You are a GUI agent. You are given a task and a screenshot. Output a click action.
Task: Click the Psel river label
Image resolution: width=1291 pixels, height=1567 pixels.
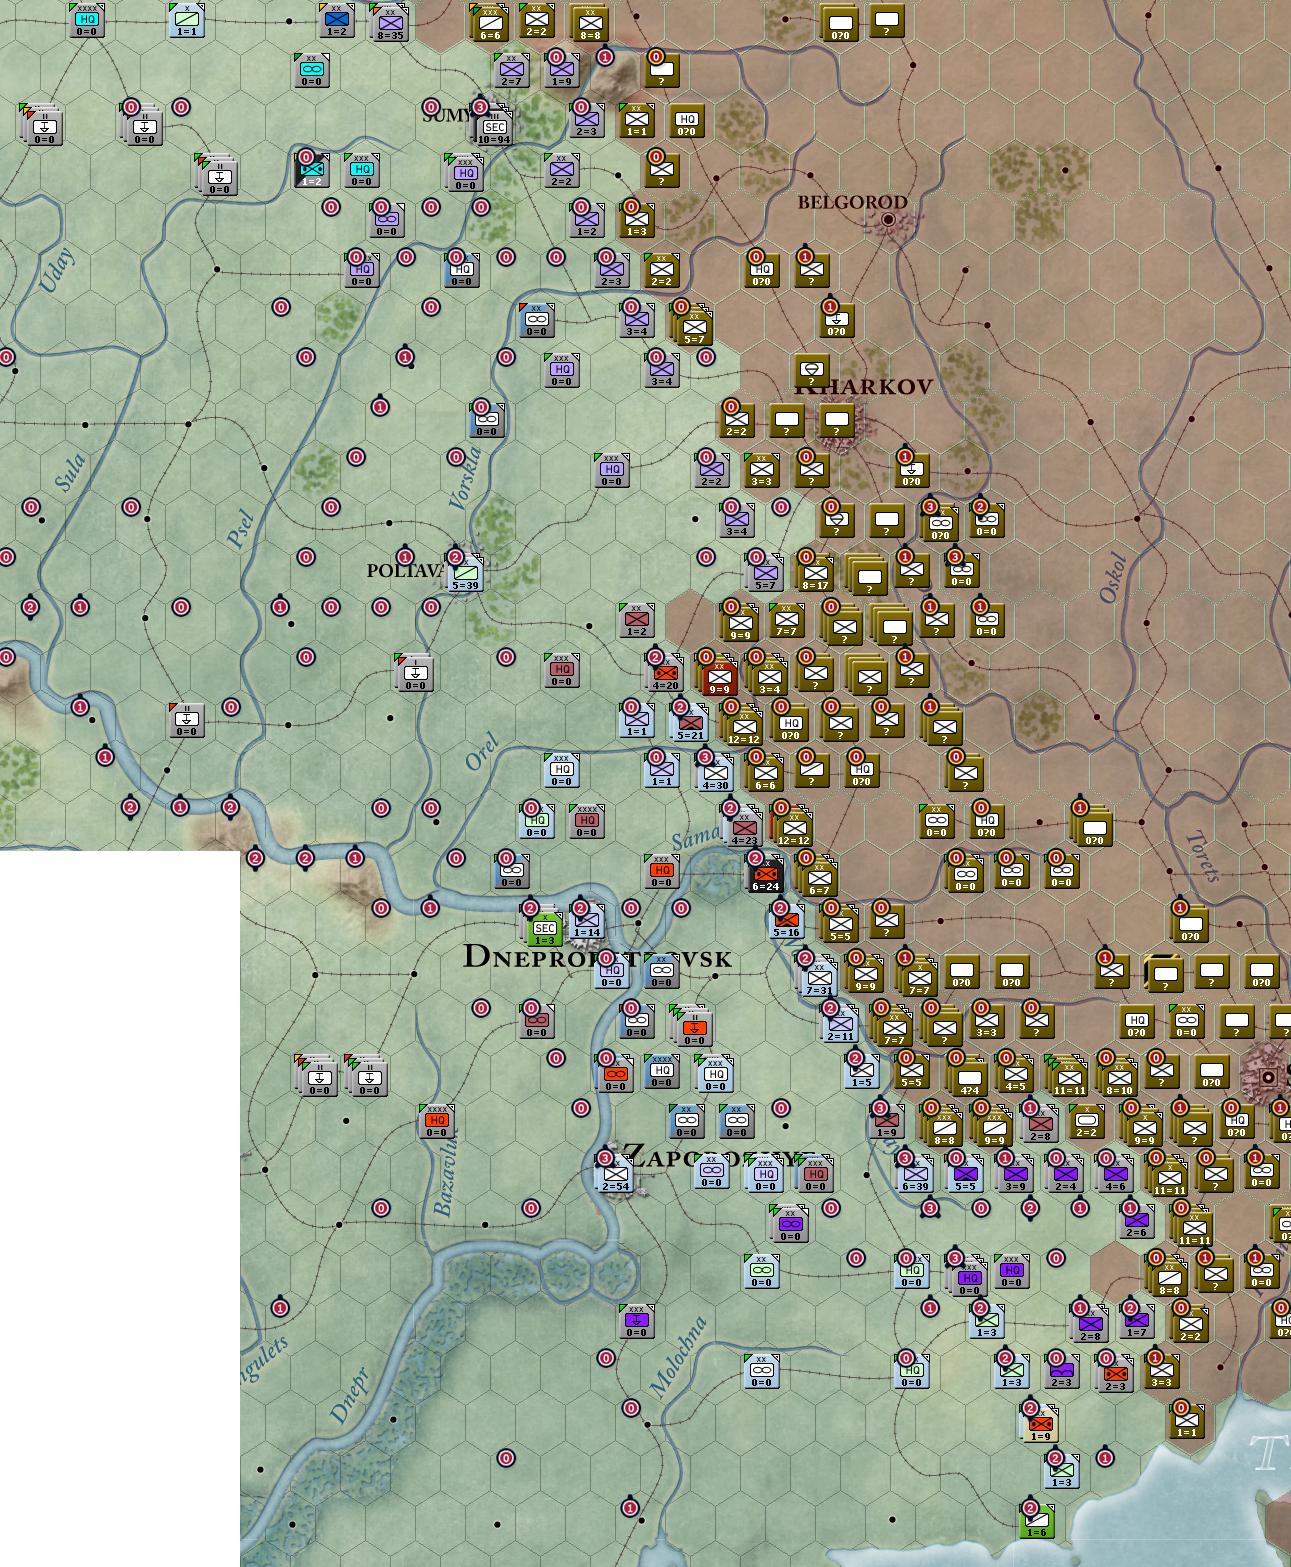[x=240, y=530]
